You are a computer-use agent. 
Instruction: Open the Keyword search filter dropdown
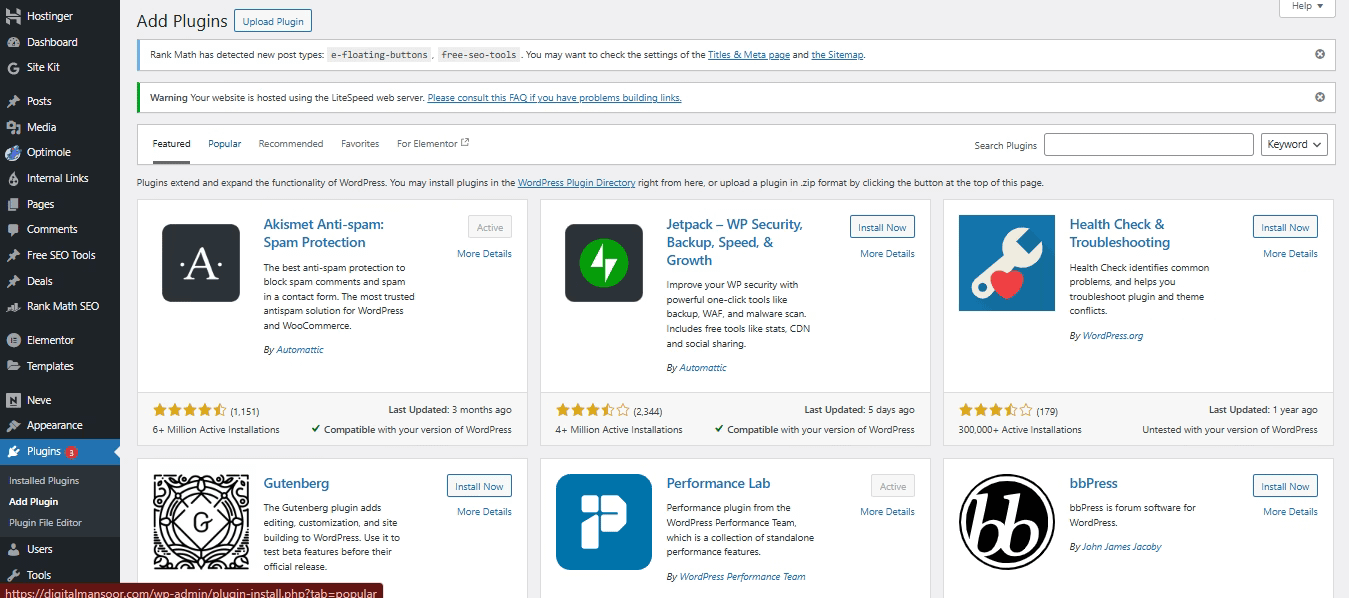[x=1293, y=144]
